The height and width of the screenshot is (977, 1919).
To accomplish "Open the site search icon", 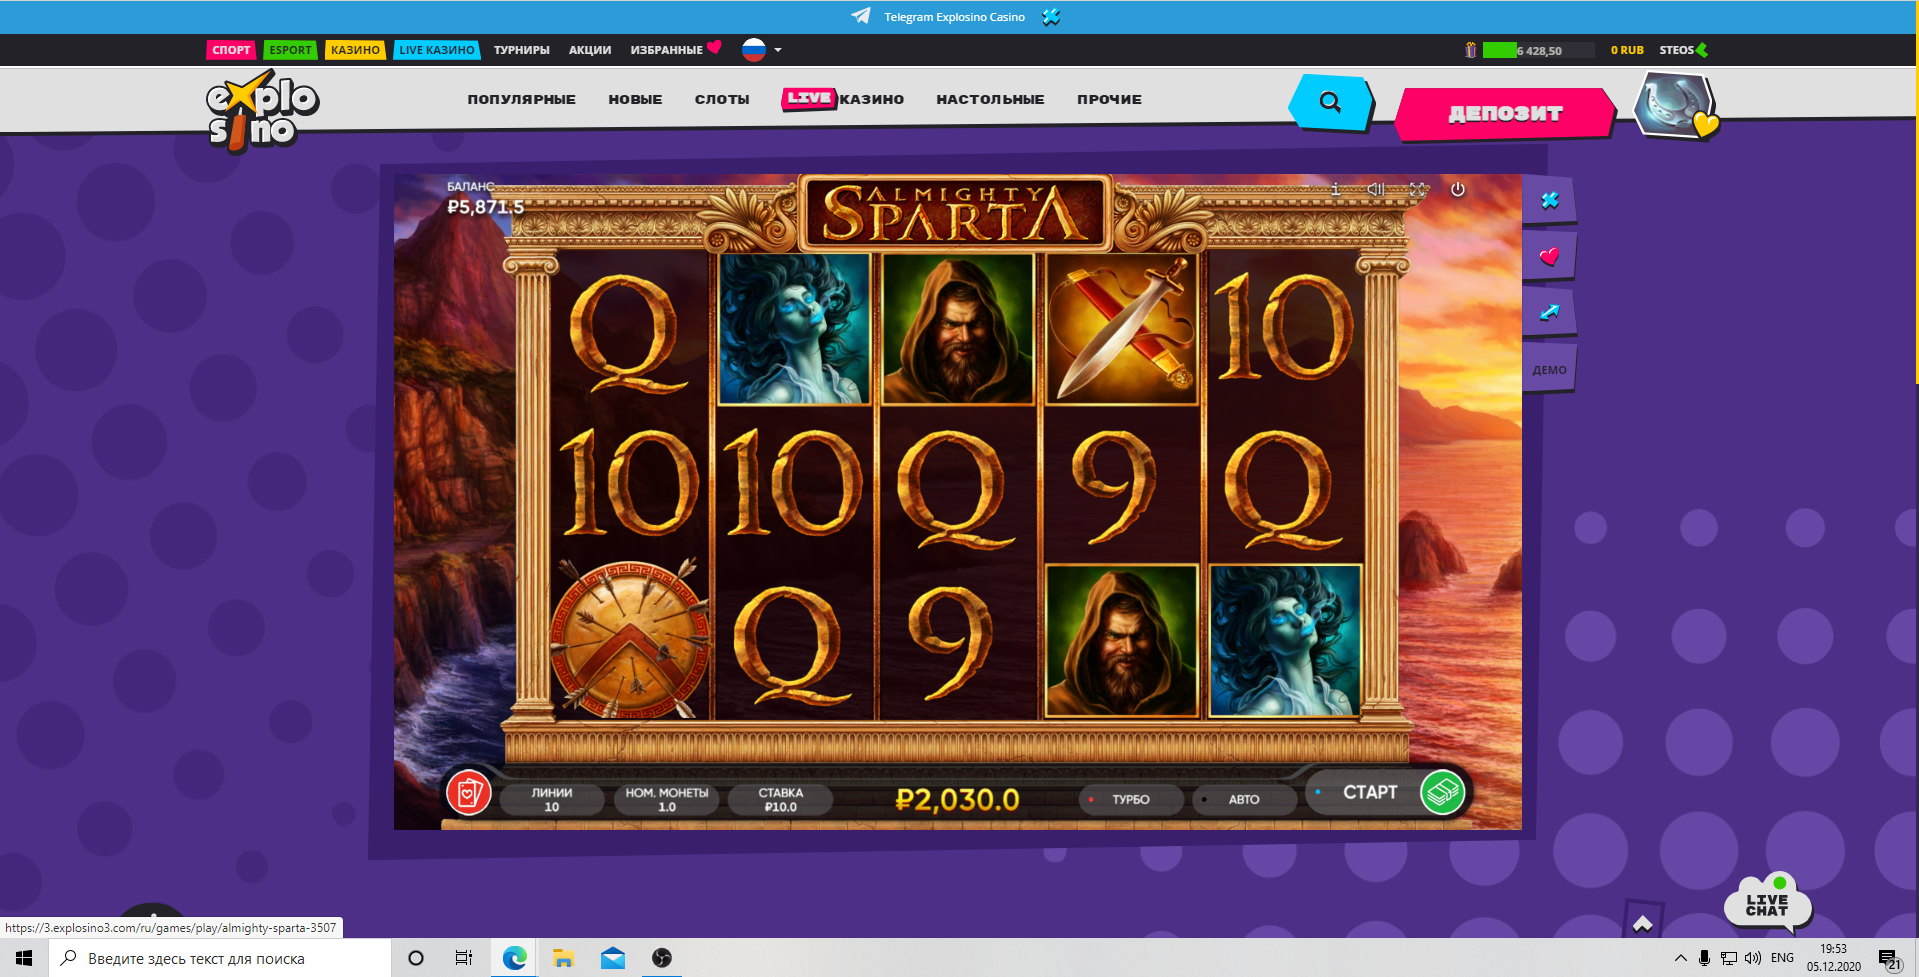I will click(1330, 102).
